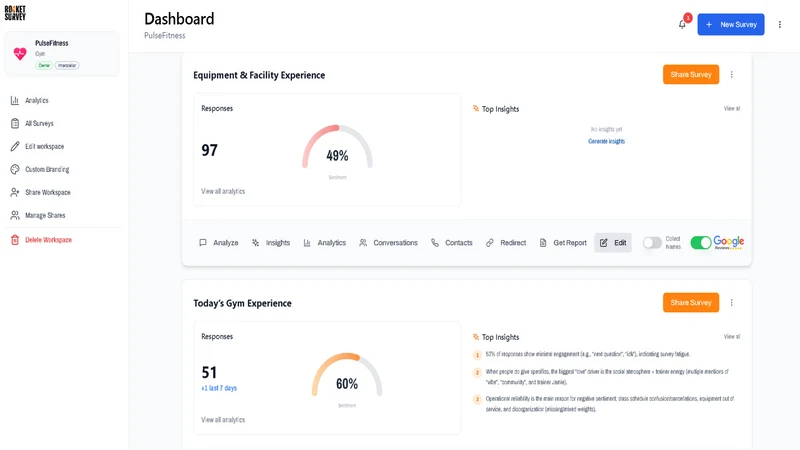Click the Edit survey button
Viewport: 800px width, 450px height.
pos(613,243)
